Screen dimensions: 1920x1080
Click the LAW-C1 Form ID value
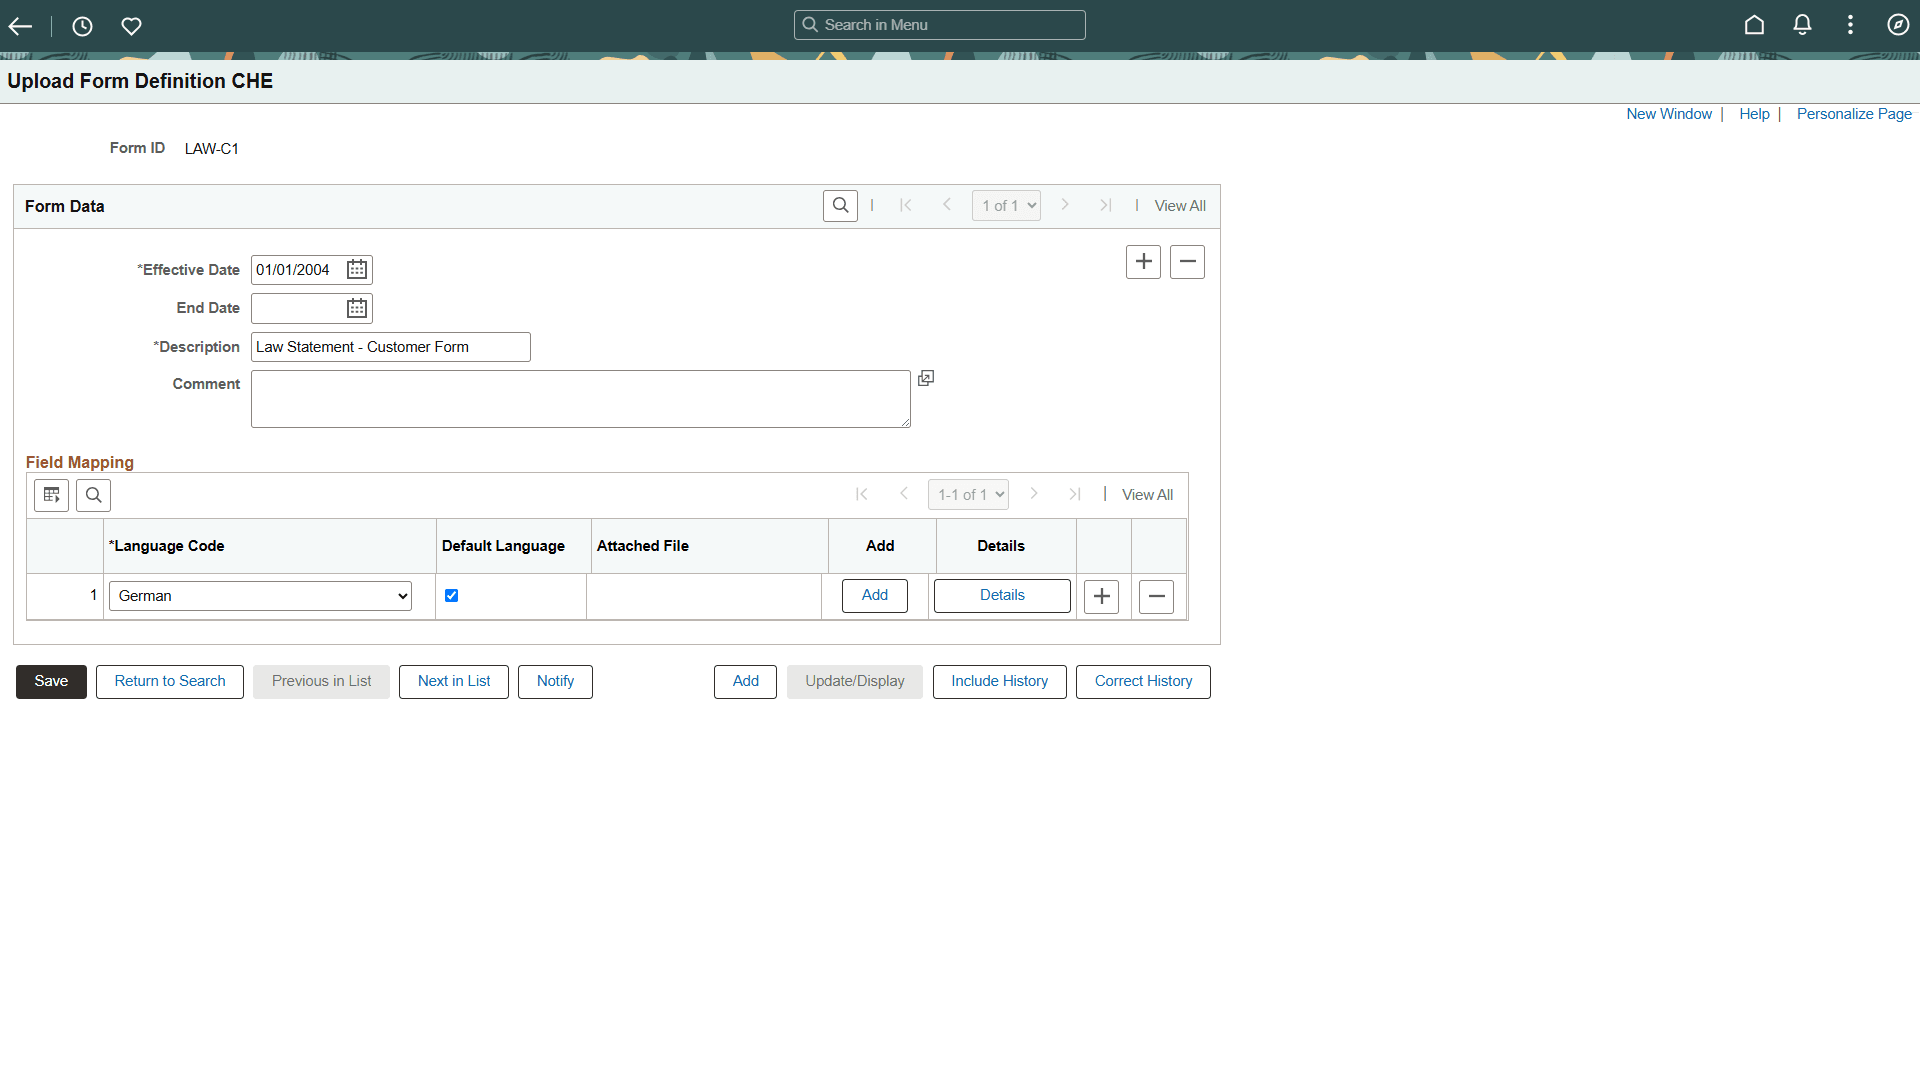(212, 149)
